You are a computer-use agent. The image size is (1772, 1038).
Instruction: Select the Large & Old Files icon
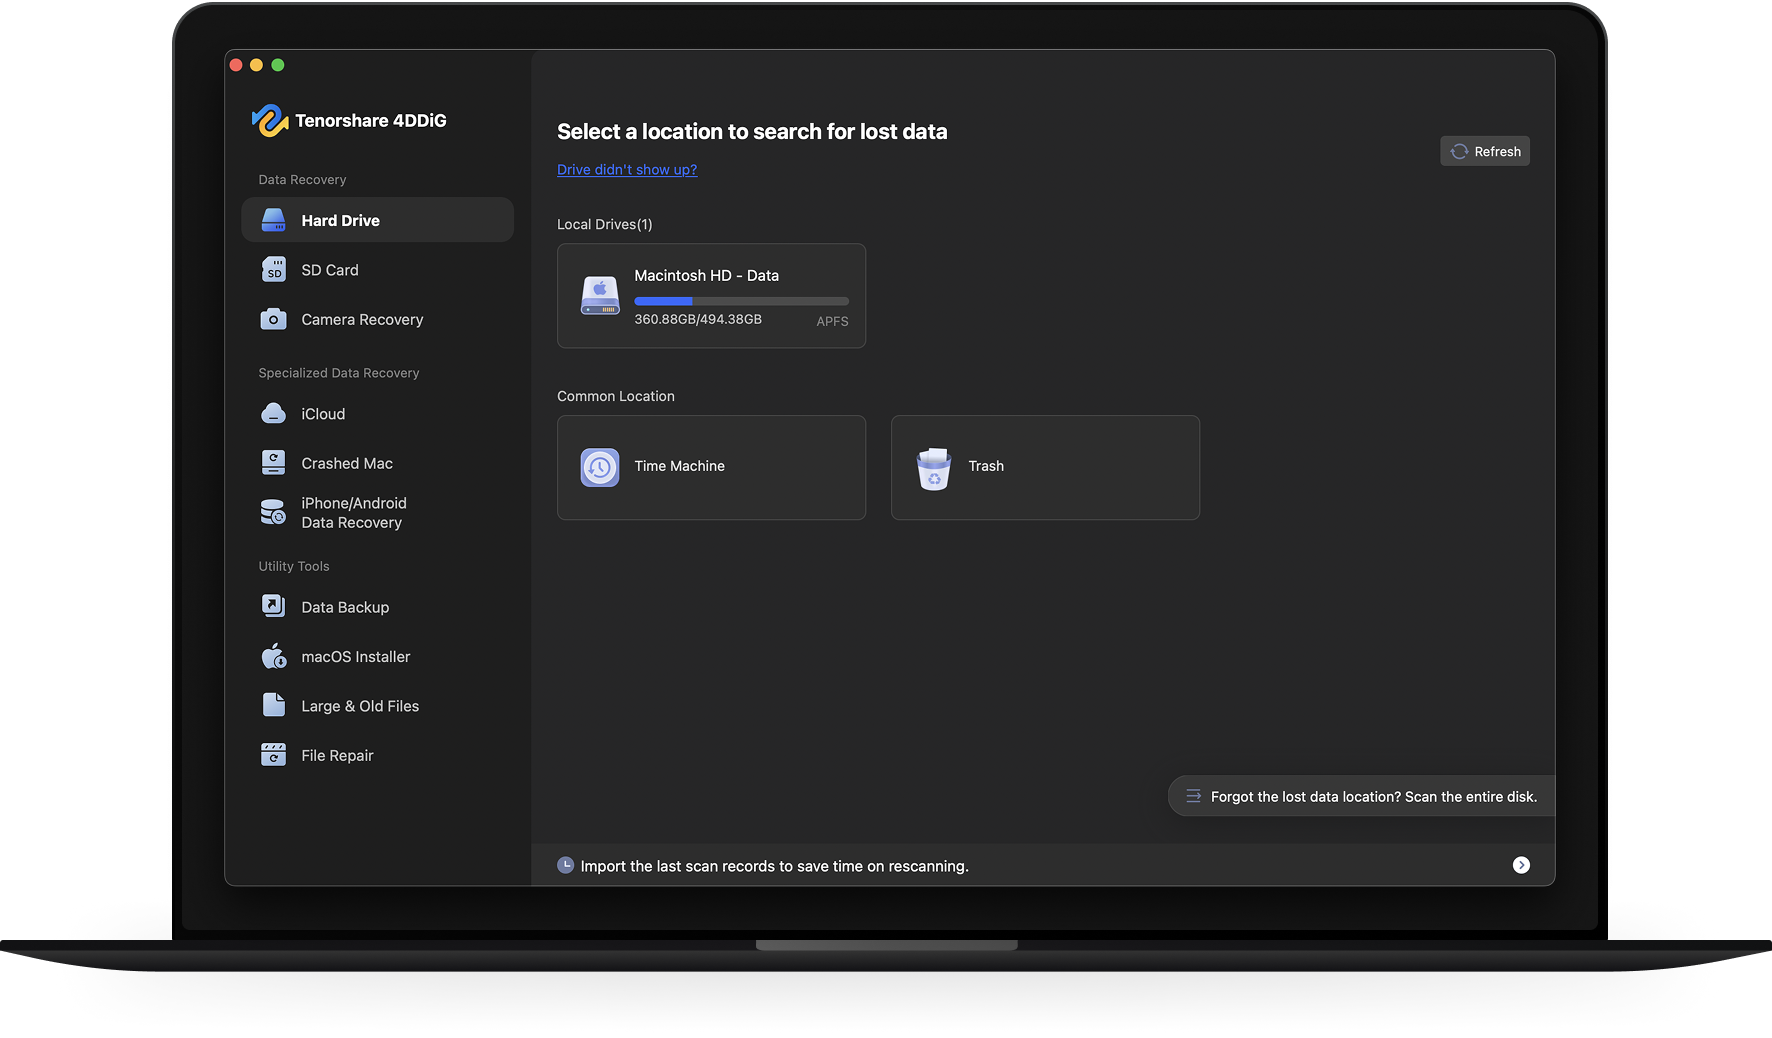(273, 706)
